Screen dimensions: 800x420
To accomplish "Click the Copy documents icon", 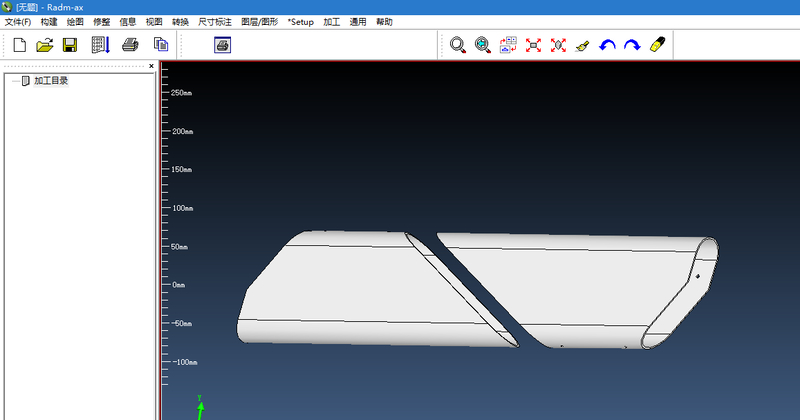I will click(160, 45).
